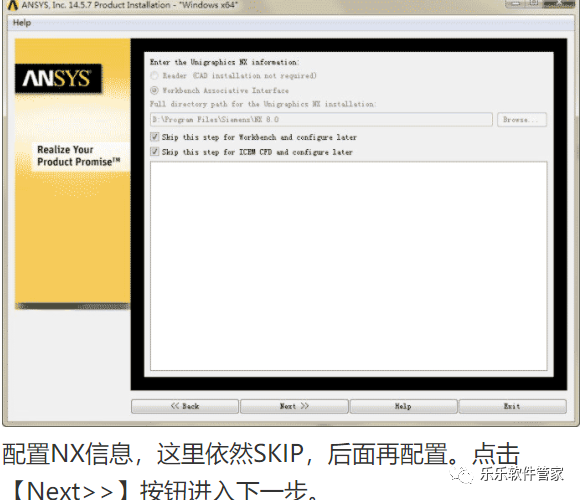The width and height of the screenshot is (582, 500).
Task: Click the ANSYS title bar icon
Action: pos(13,5)
